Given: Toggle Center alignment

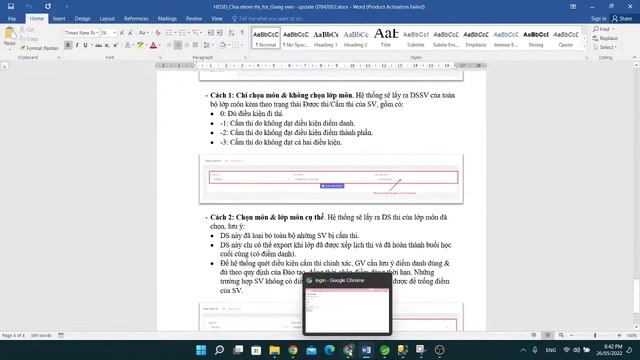Looking at the screenshot, I should click(x=178, y=45).
